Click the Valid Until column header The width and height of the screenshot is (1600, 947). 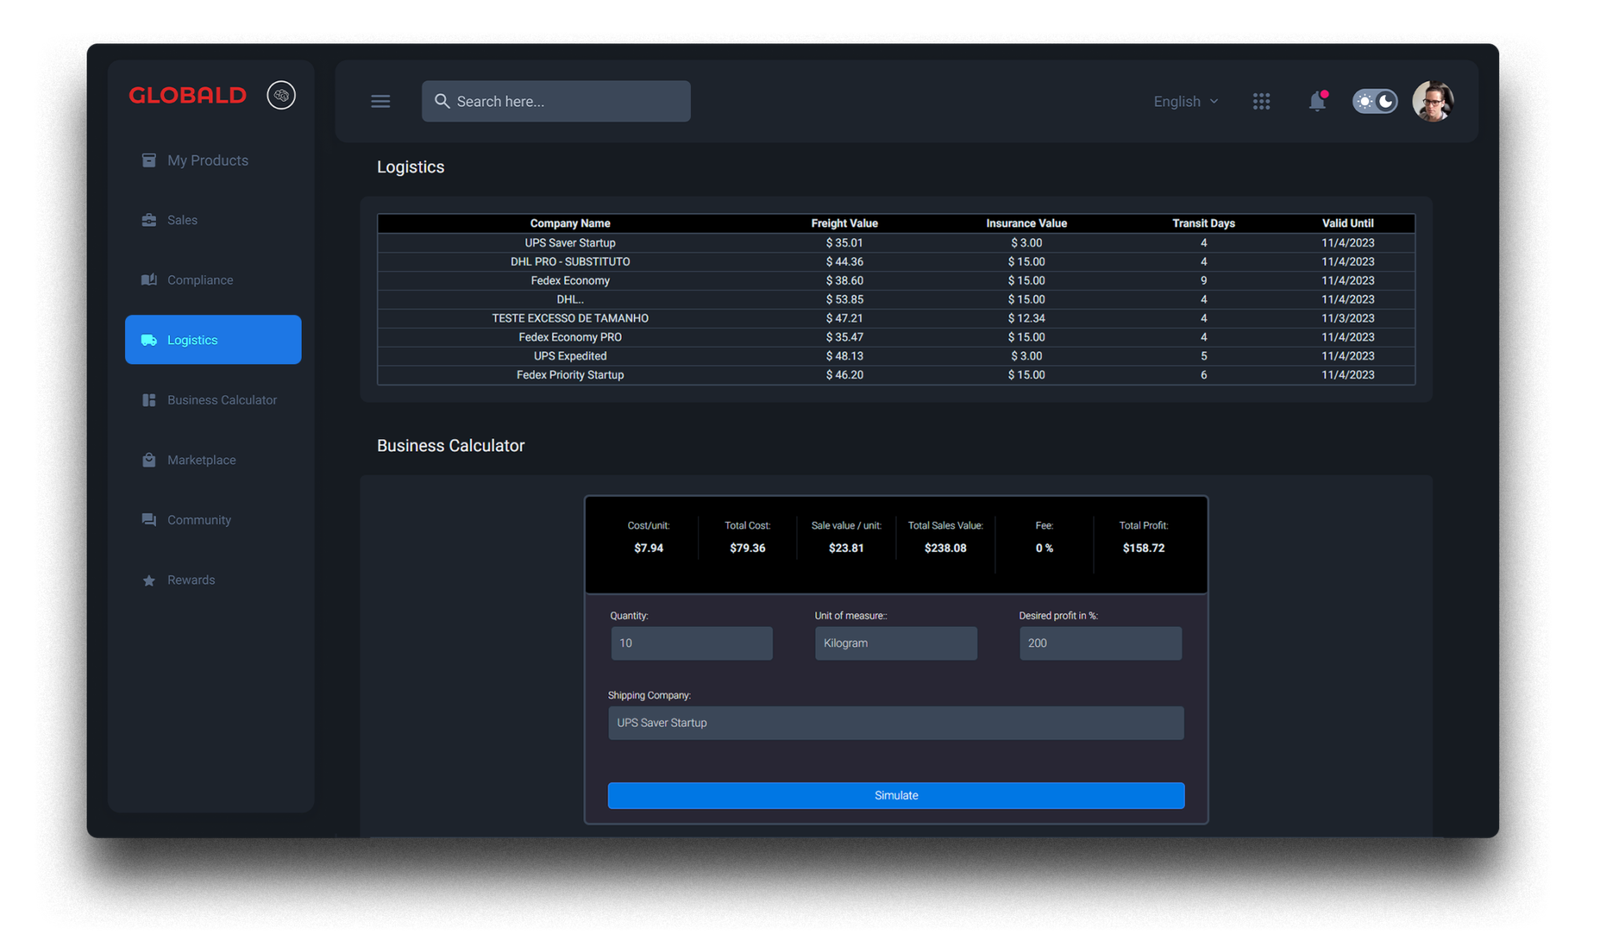pos(1347,224)
